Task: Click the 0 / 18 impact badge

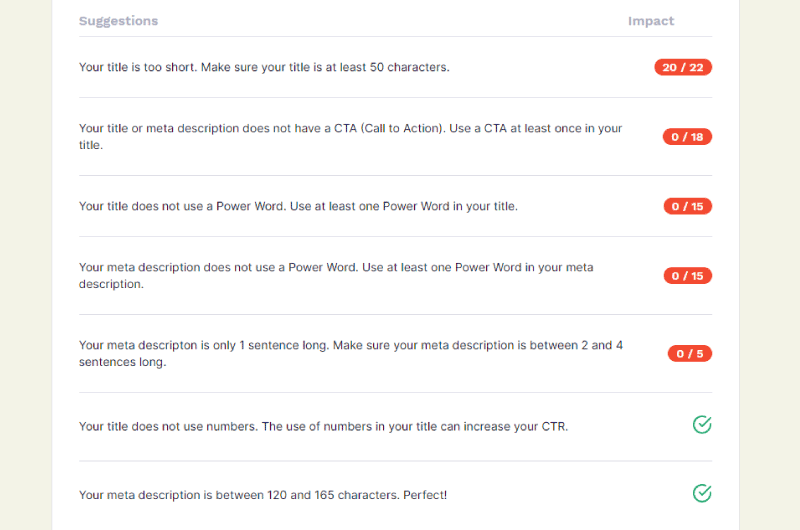Action: click(687, 137)
